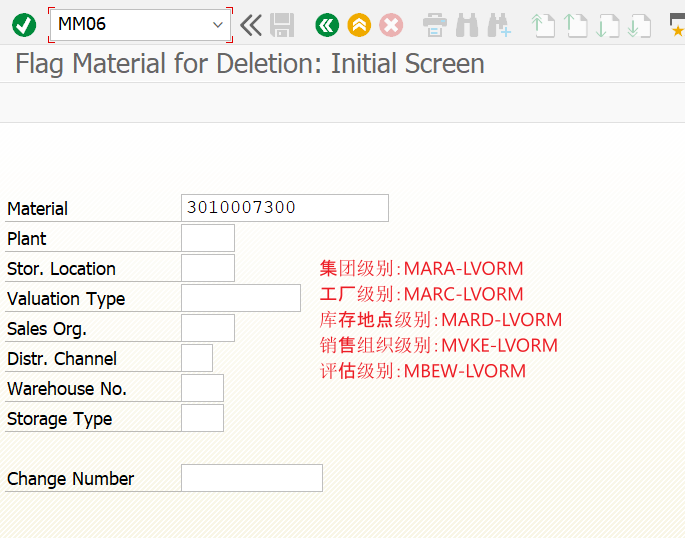Viewport: 685px width, 538px height.
Task: Click the MBEW-LVORM annotation text
Action: pos(422,371)
